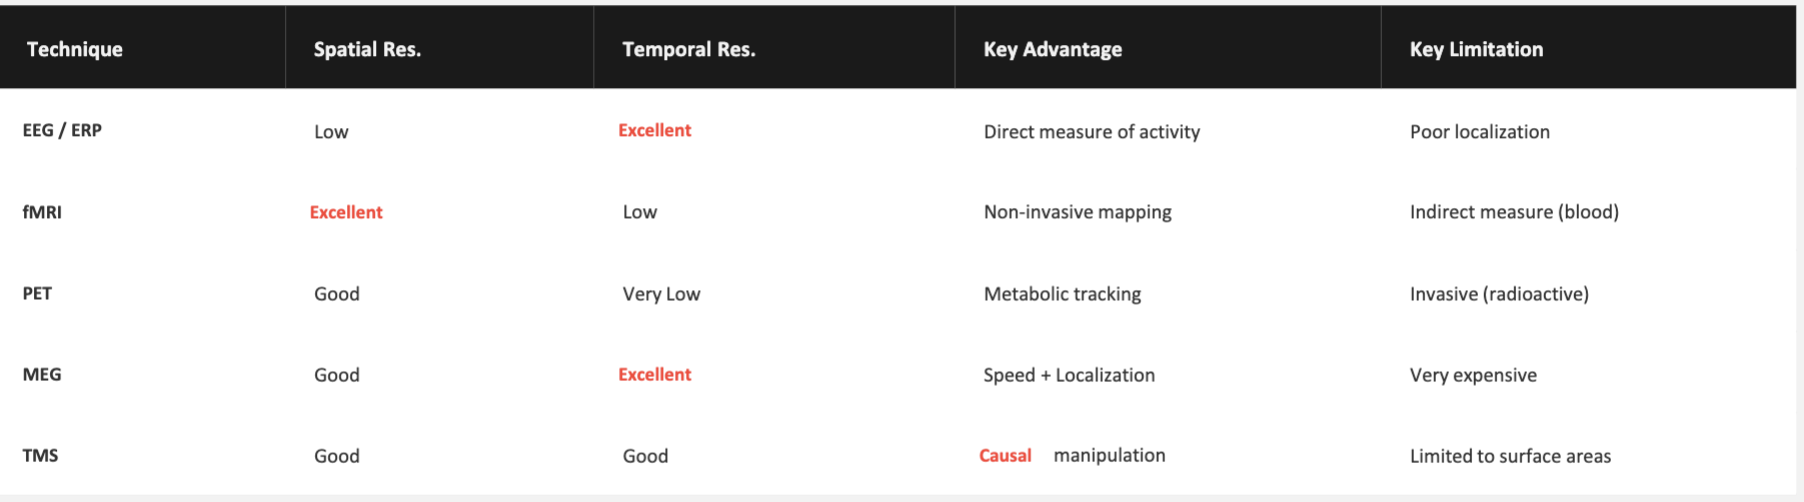Select the Very expensive cell
The width and height of the screenshot is (1804, 502).
(1473, 375)
